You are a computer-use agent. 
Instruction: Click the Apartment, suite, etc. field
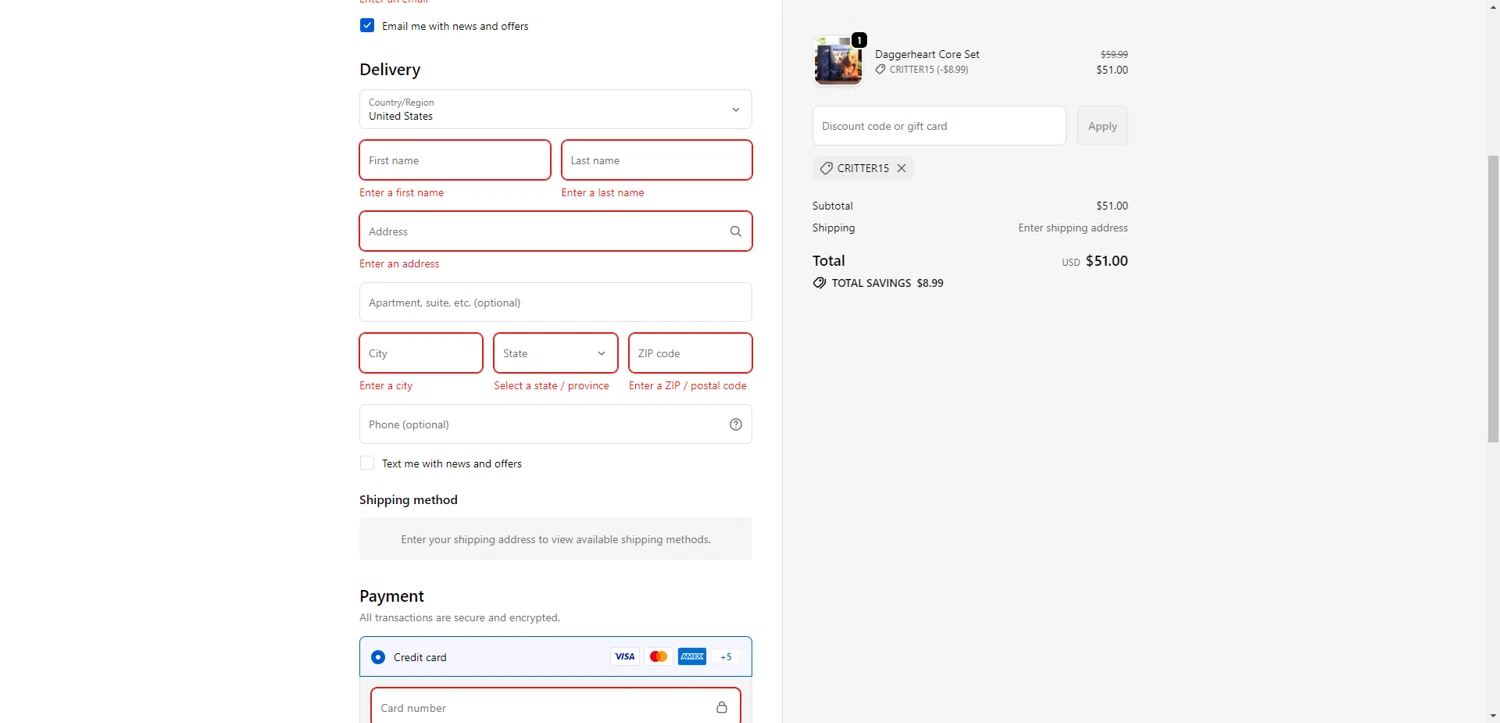tap(555, 303)
